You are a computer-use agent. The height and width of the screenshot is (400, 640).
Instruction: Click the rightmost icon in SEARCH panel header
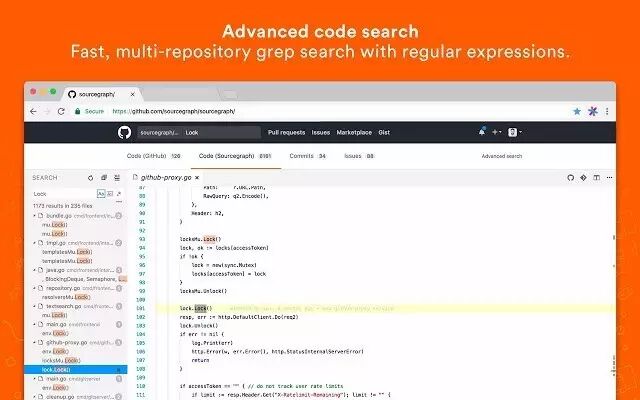pos(117,178)
